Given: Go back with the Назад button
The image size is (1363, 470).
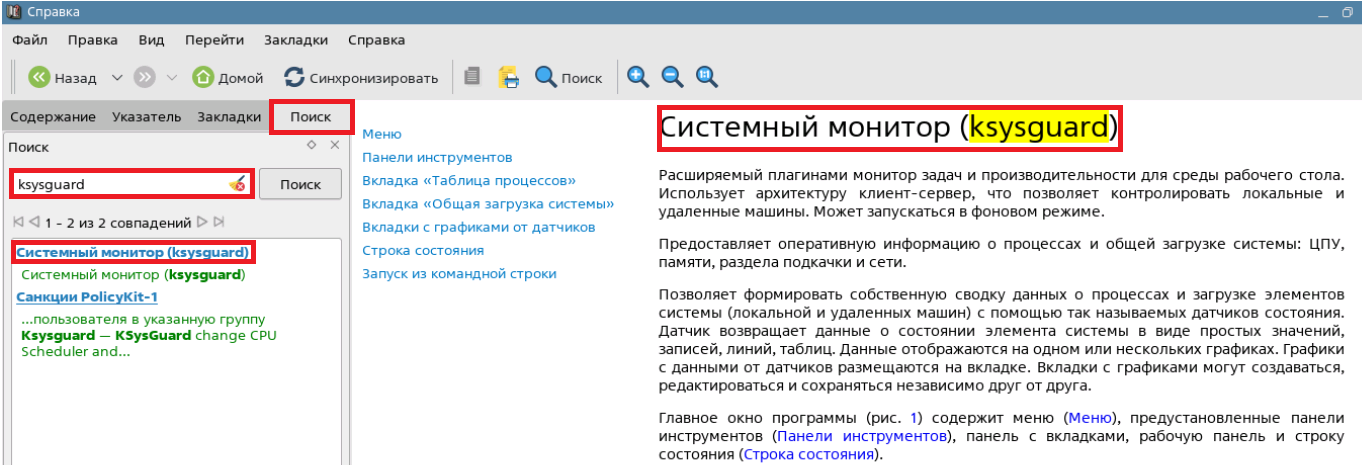Looking at the screenshot, I should click(x=62, y=77).
